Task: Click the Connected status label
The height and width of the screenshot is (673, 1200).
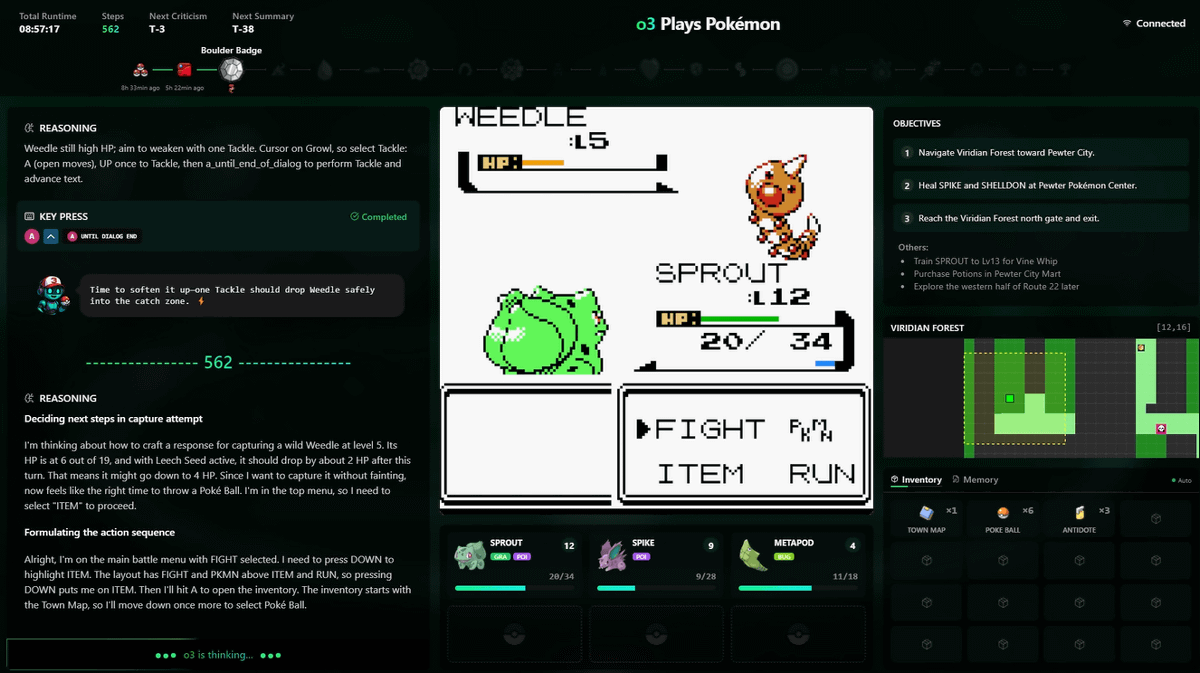Action: coord(1160,23)
